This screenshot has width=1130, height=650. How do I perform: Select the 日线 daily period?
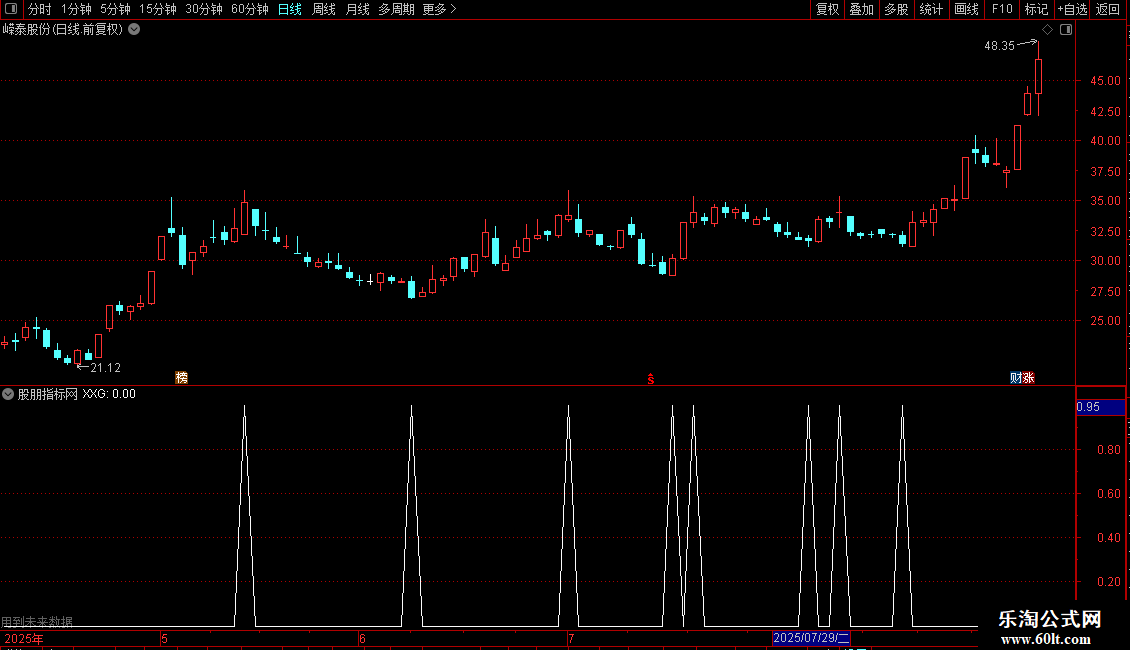click(x=290, y=9)
